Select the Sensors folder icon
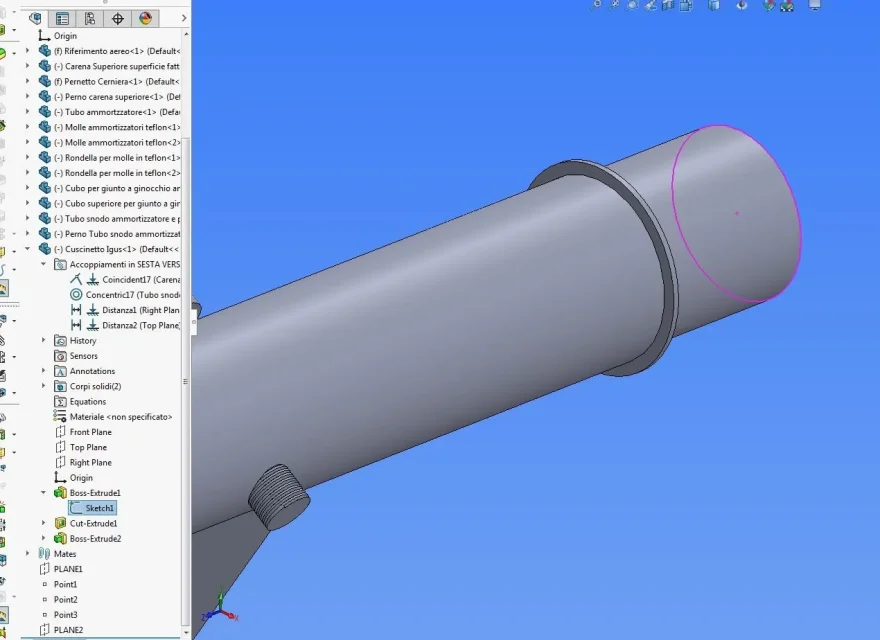The width and height of the screenshot is (880, 640). click(x=60, y=356)
